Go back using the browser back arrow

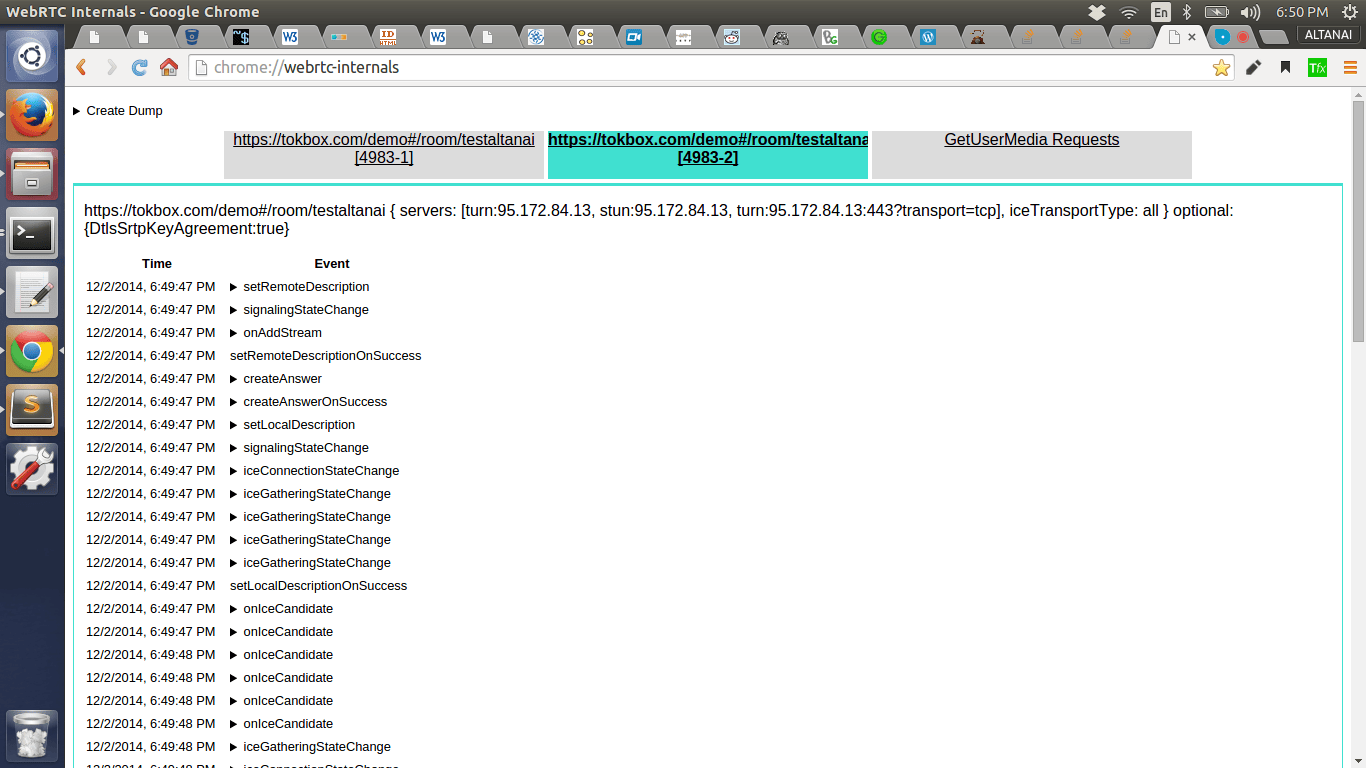tap(82, 67)
